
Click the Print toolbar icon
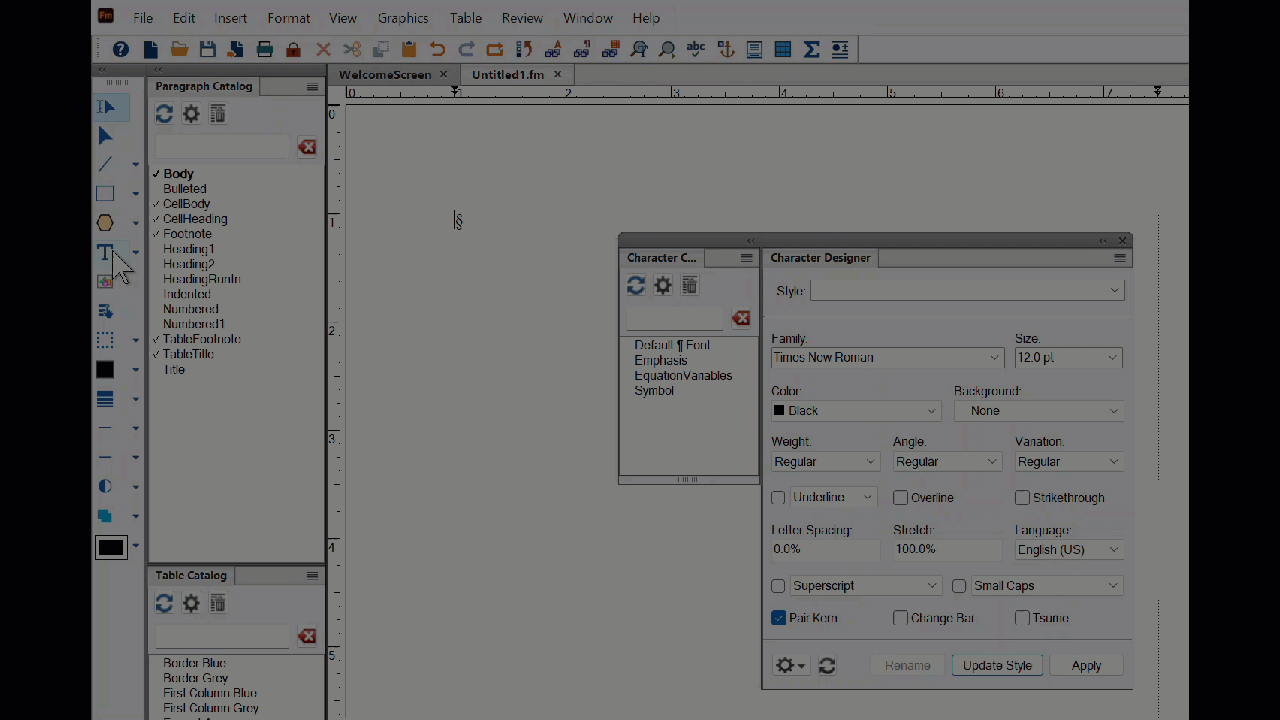[x=265, y=49]
